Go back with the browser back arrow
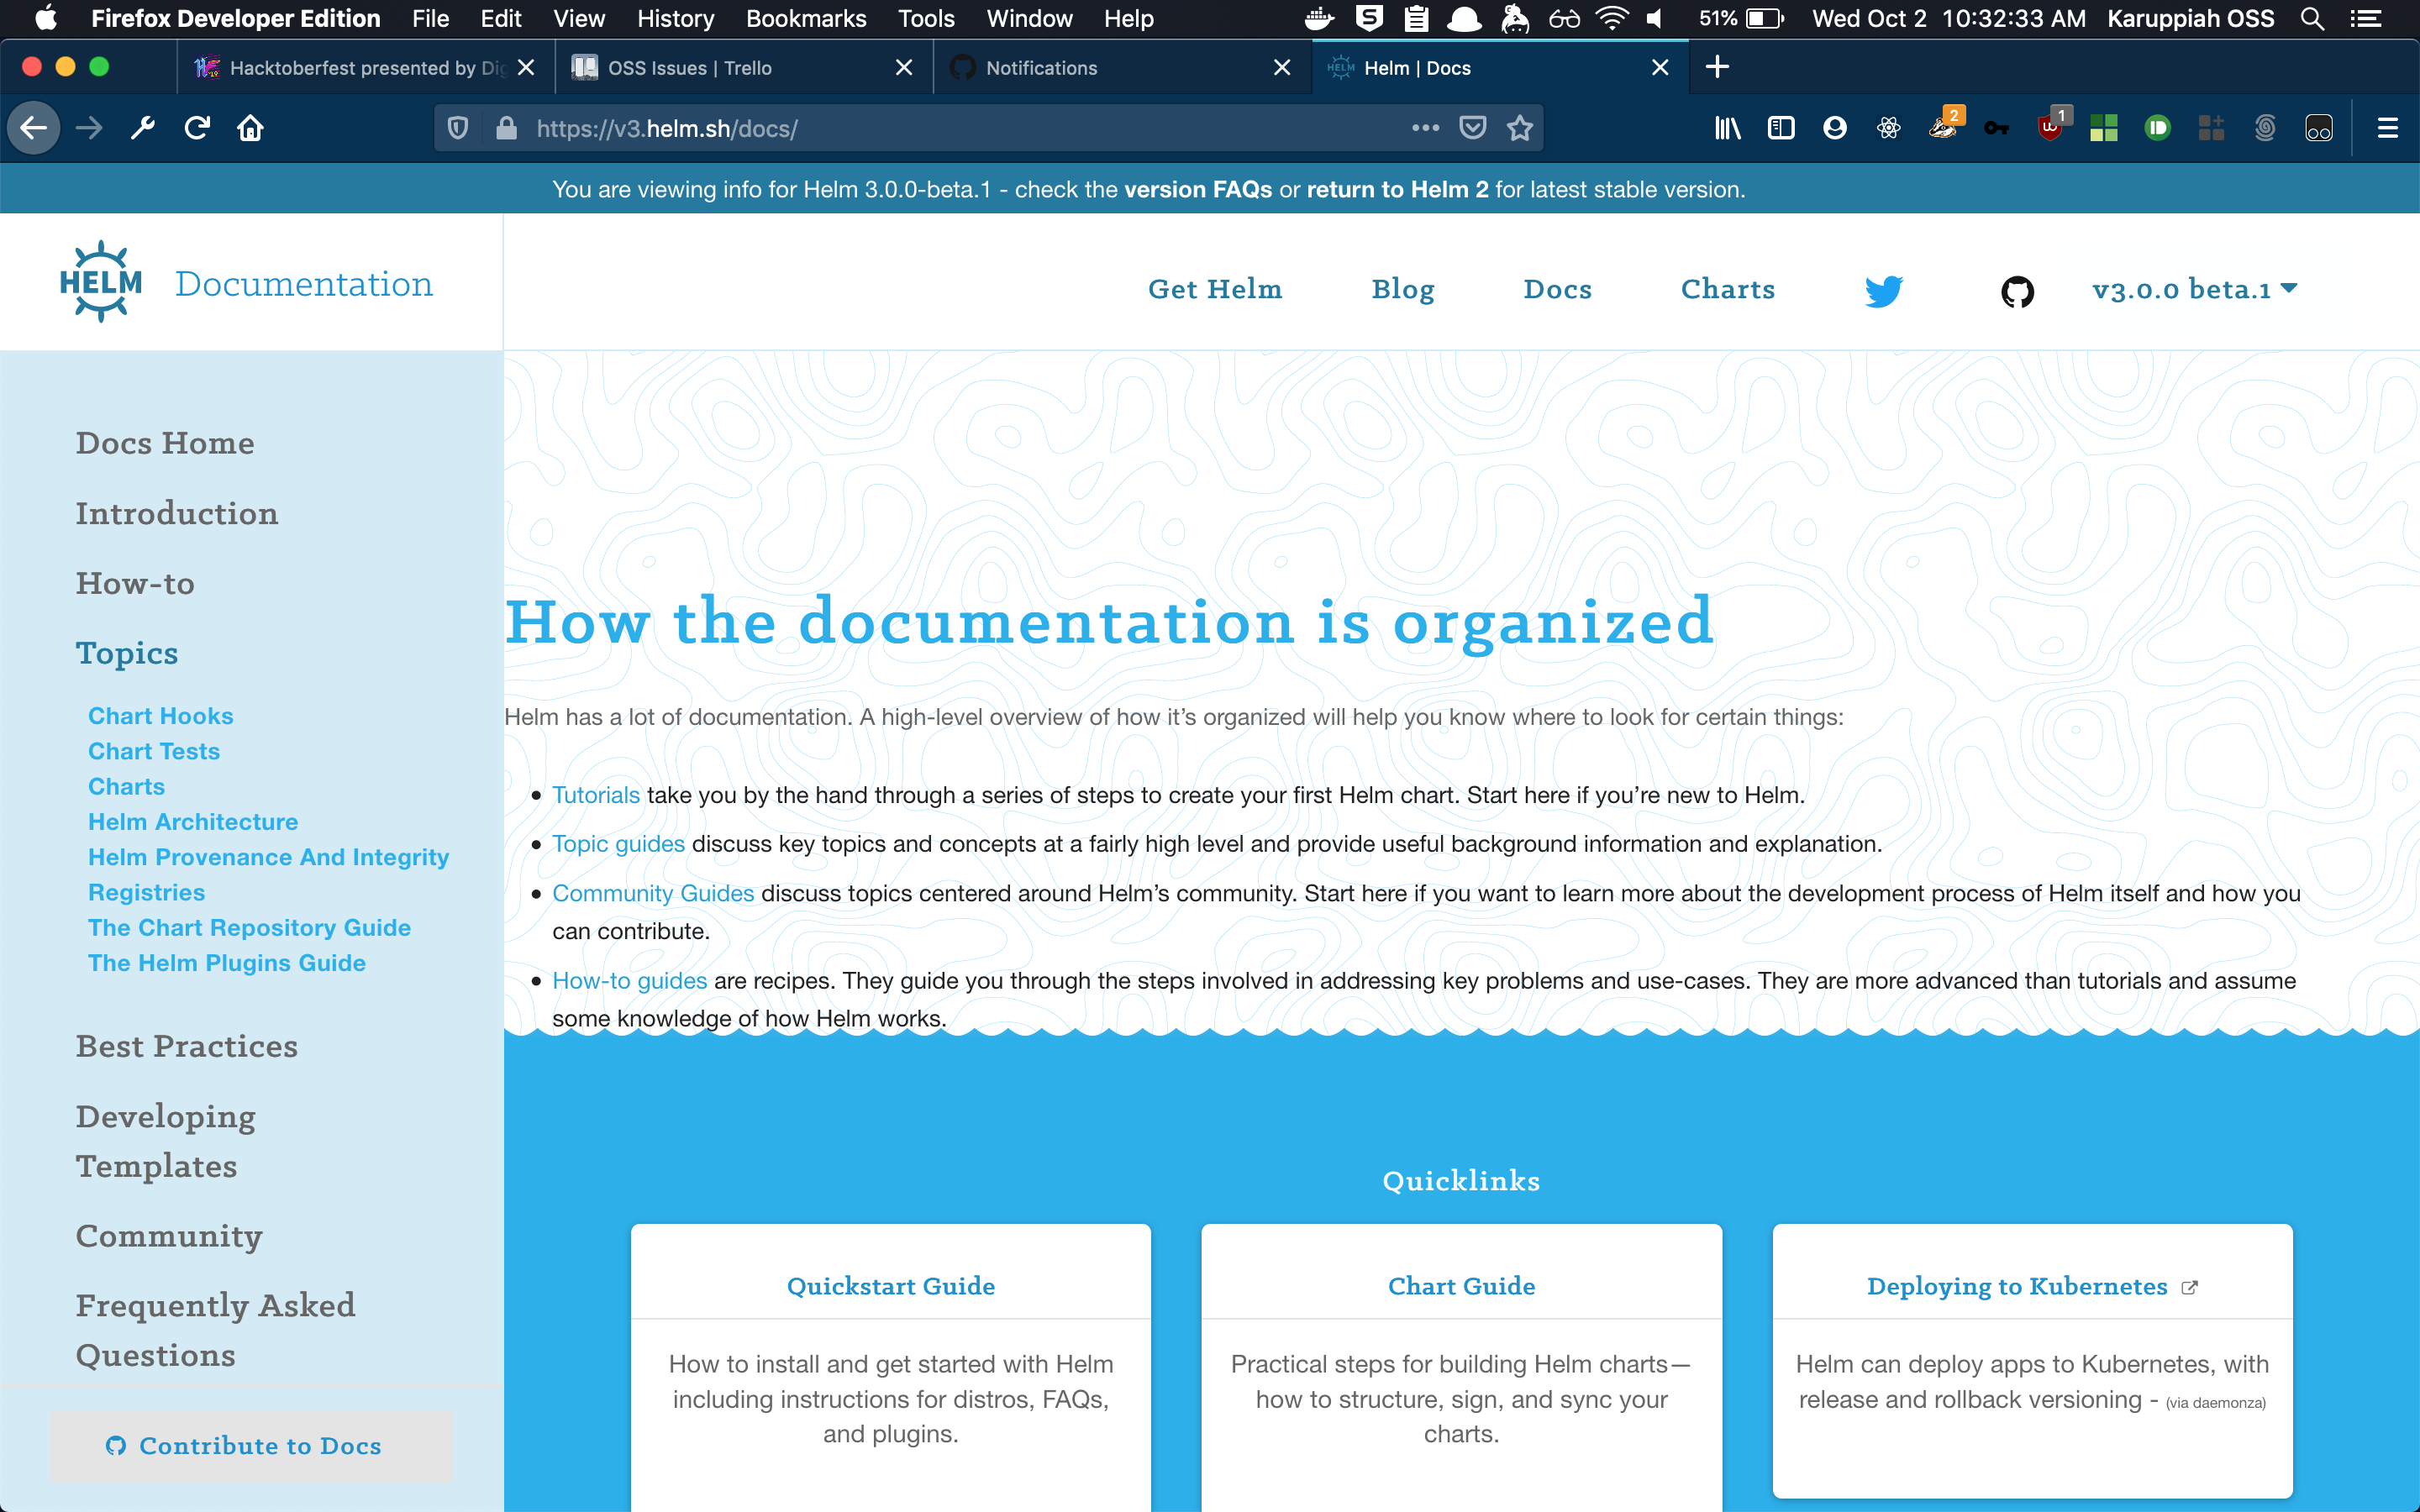The width and height of the screenshot is (2420, 1512). click(34, 128)
